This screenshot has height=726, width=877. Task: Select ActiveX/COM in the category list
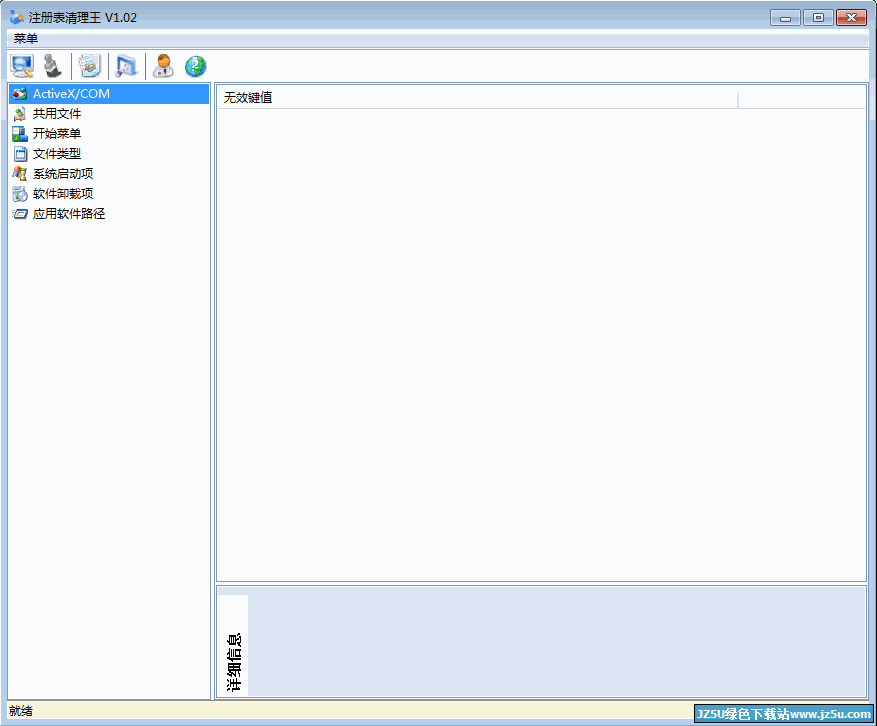tap(109, 93)
